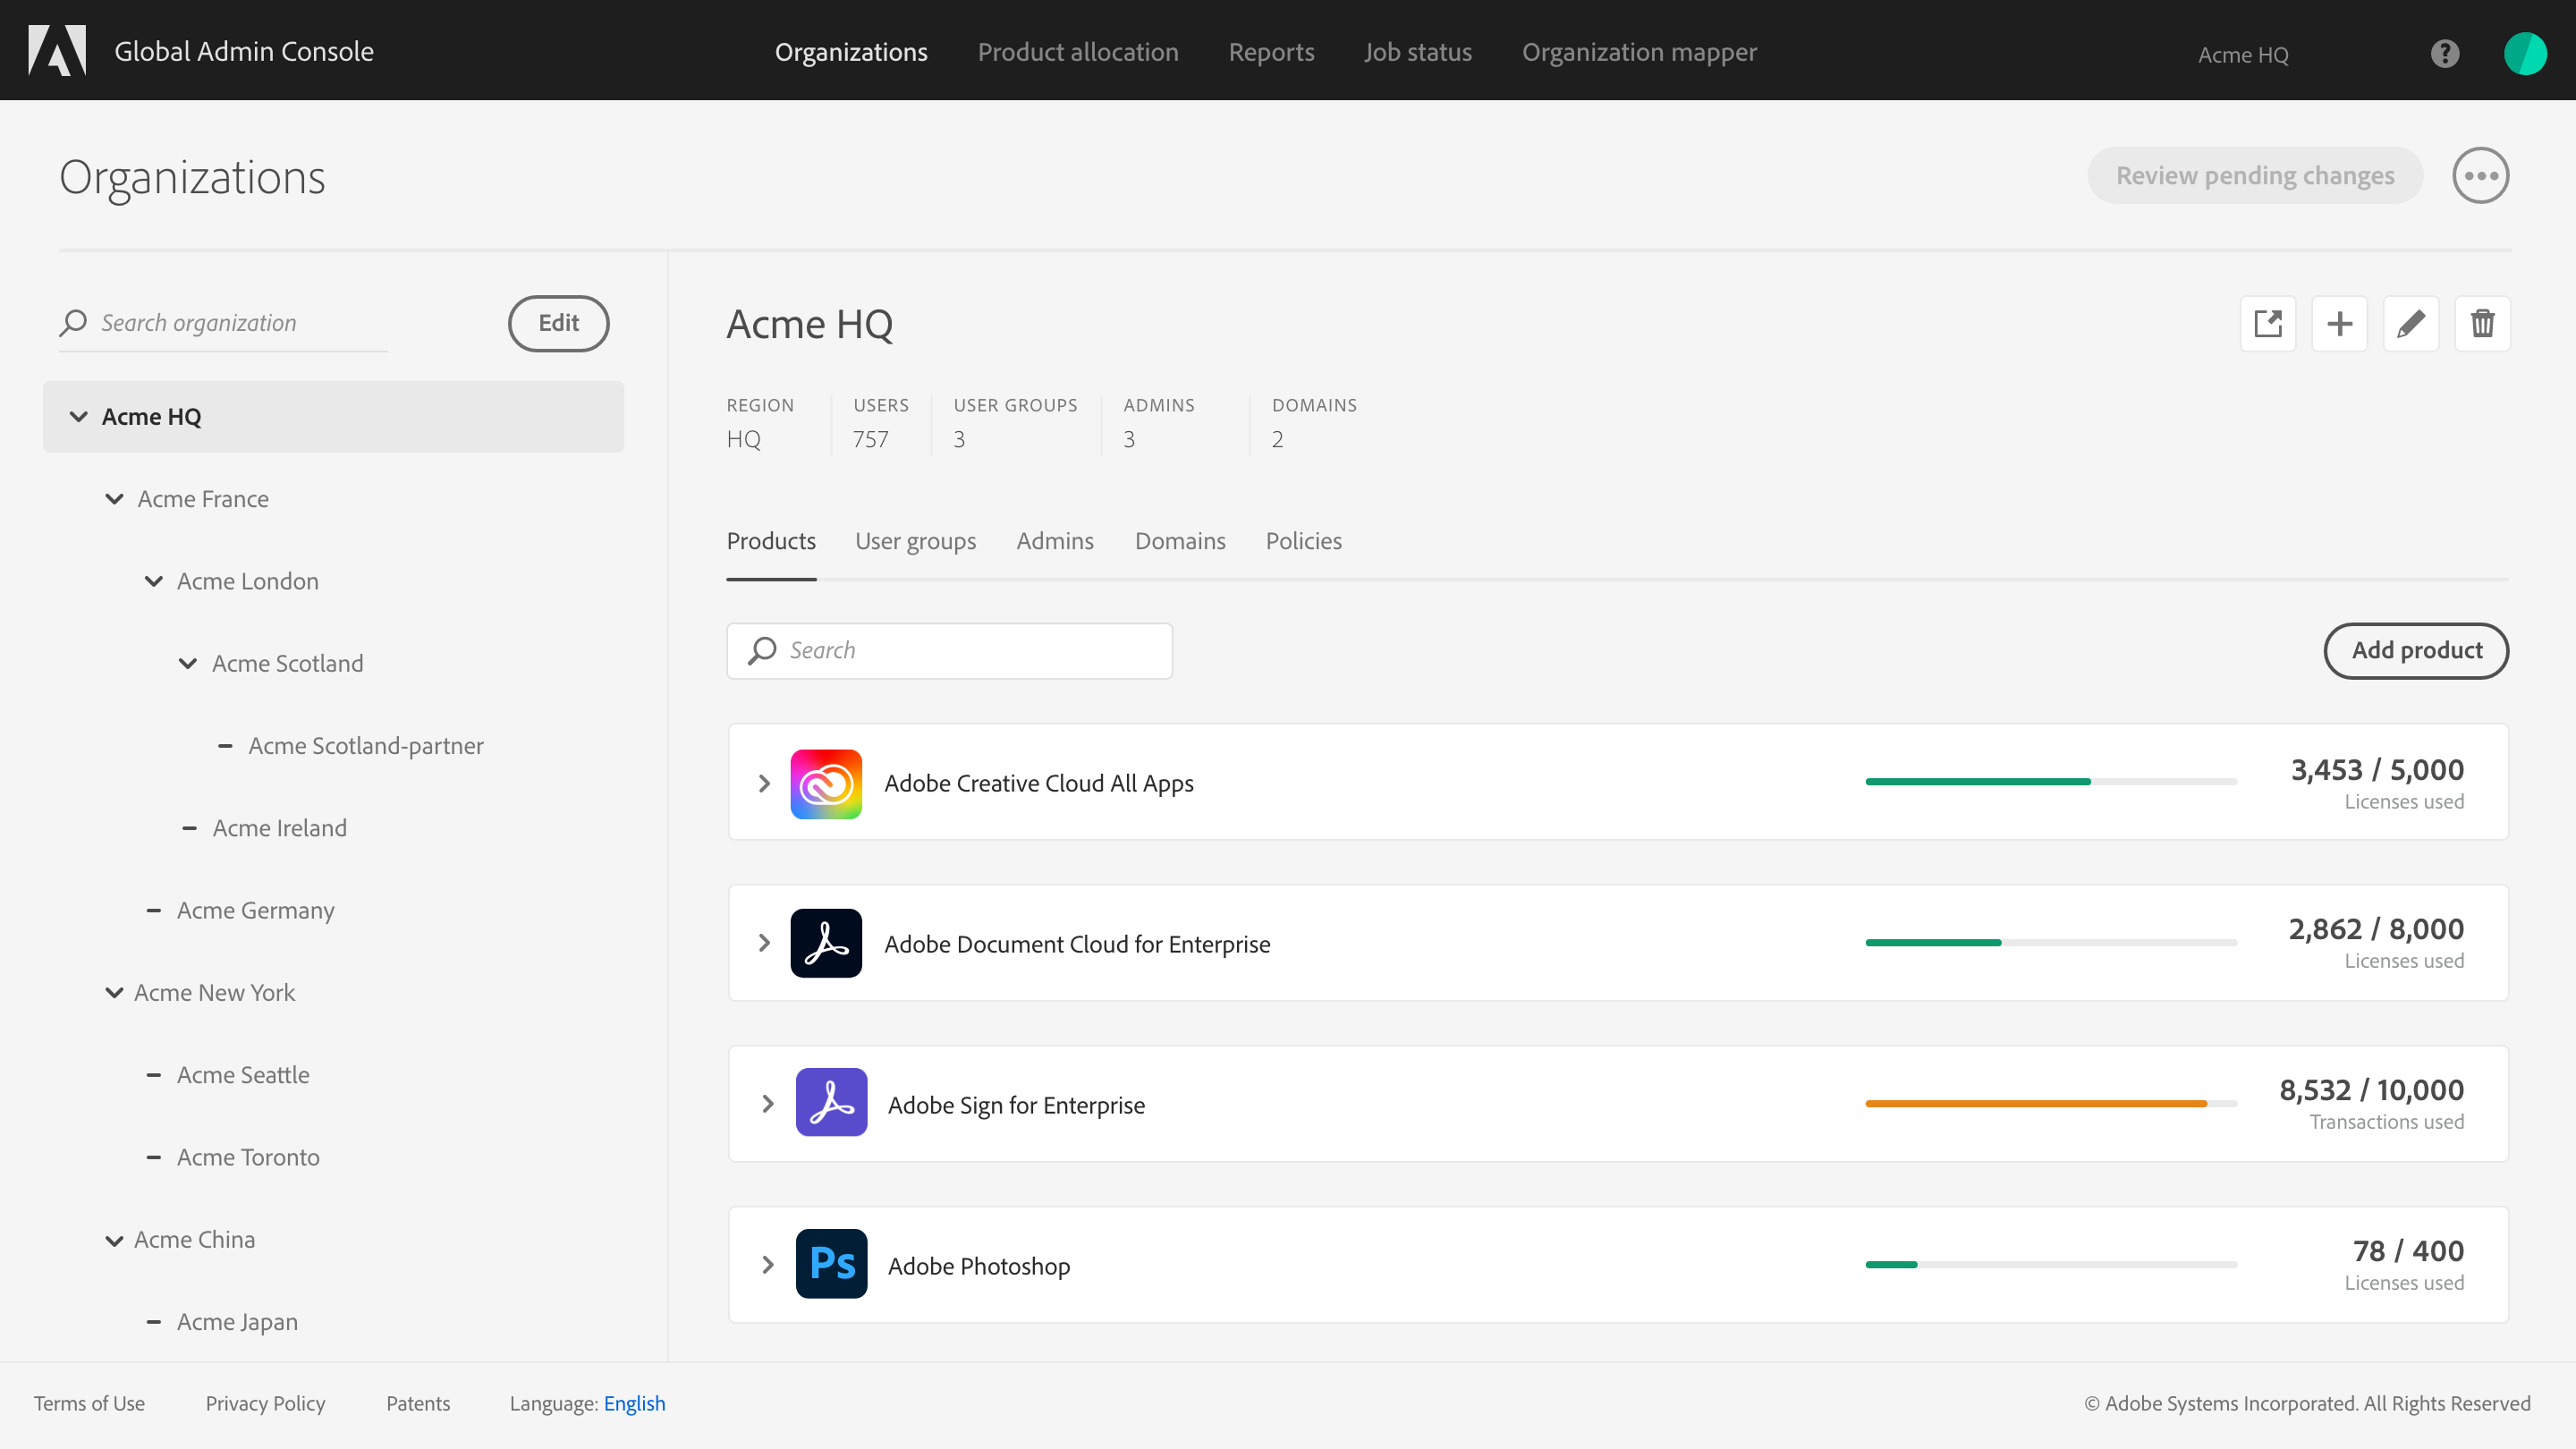Open the Terms of Use link

tap(89, 1404)
